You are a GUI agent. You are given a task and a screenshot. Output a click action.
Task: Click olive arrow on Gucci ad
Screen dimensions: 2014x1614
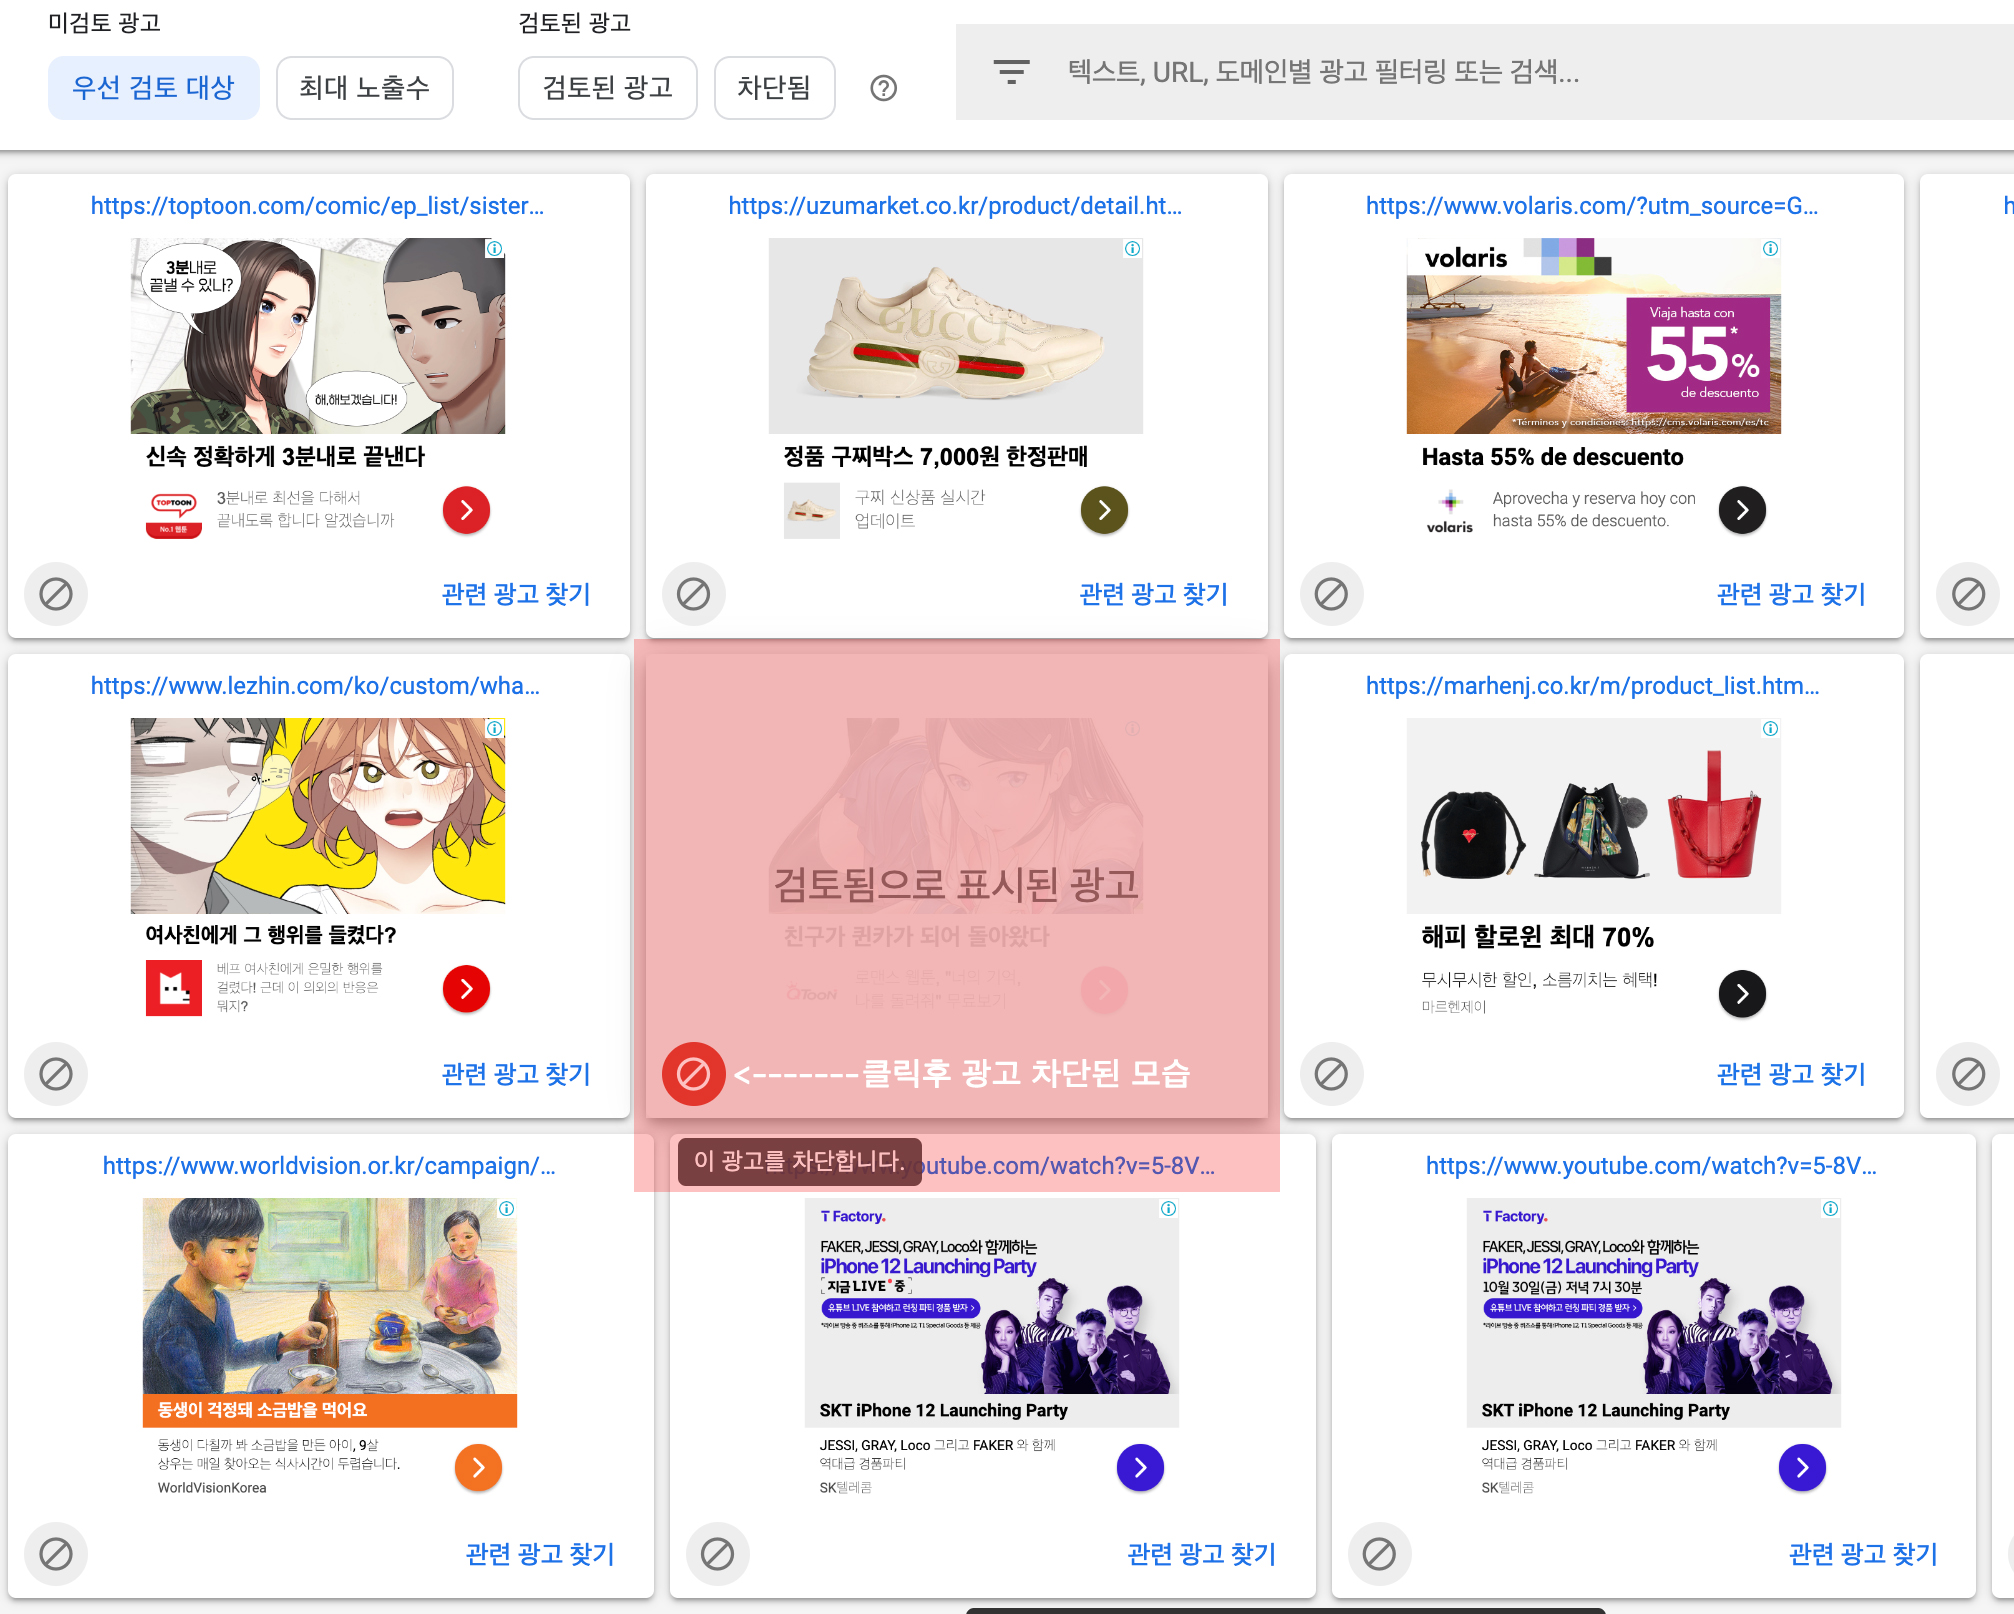tap(1104, 510)
